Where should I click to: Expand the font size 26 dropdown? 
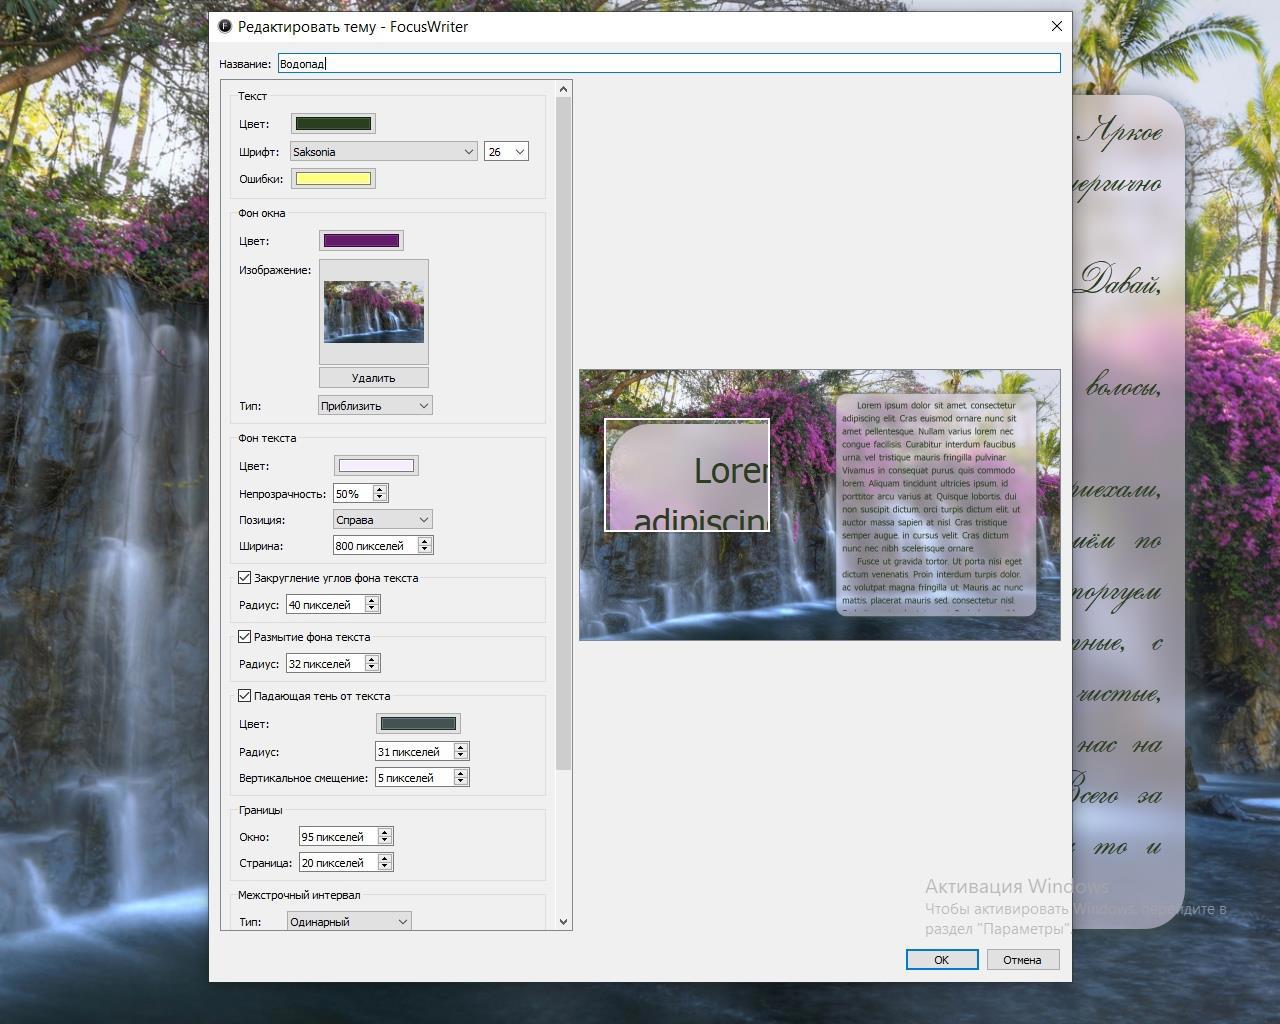pos(506,152)
